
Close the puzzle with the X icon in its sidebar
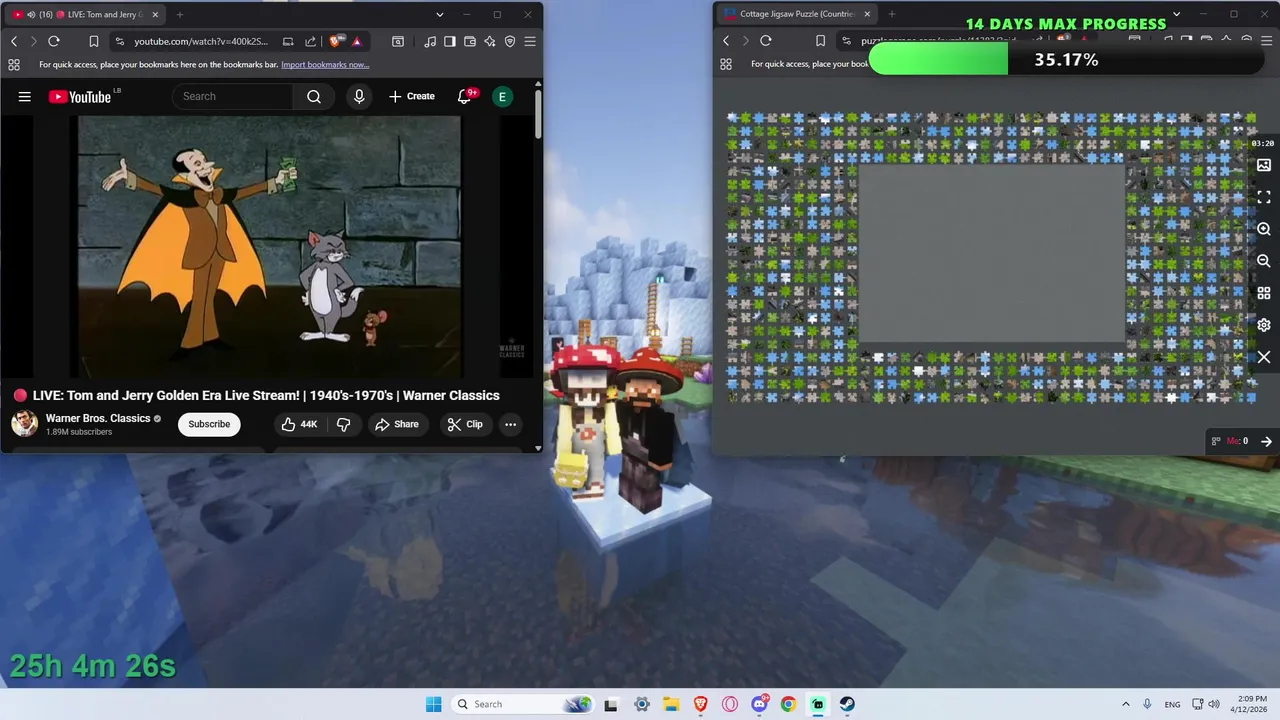1264,357
